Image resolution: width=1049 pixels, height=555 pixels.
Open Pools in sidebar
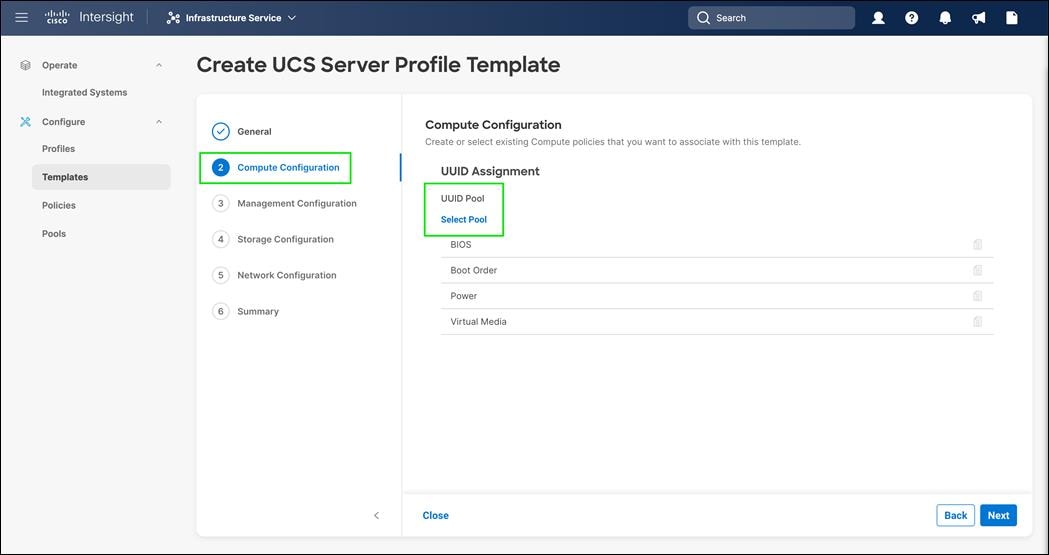point(54,233)
